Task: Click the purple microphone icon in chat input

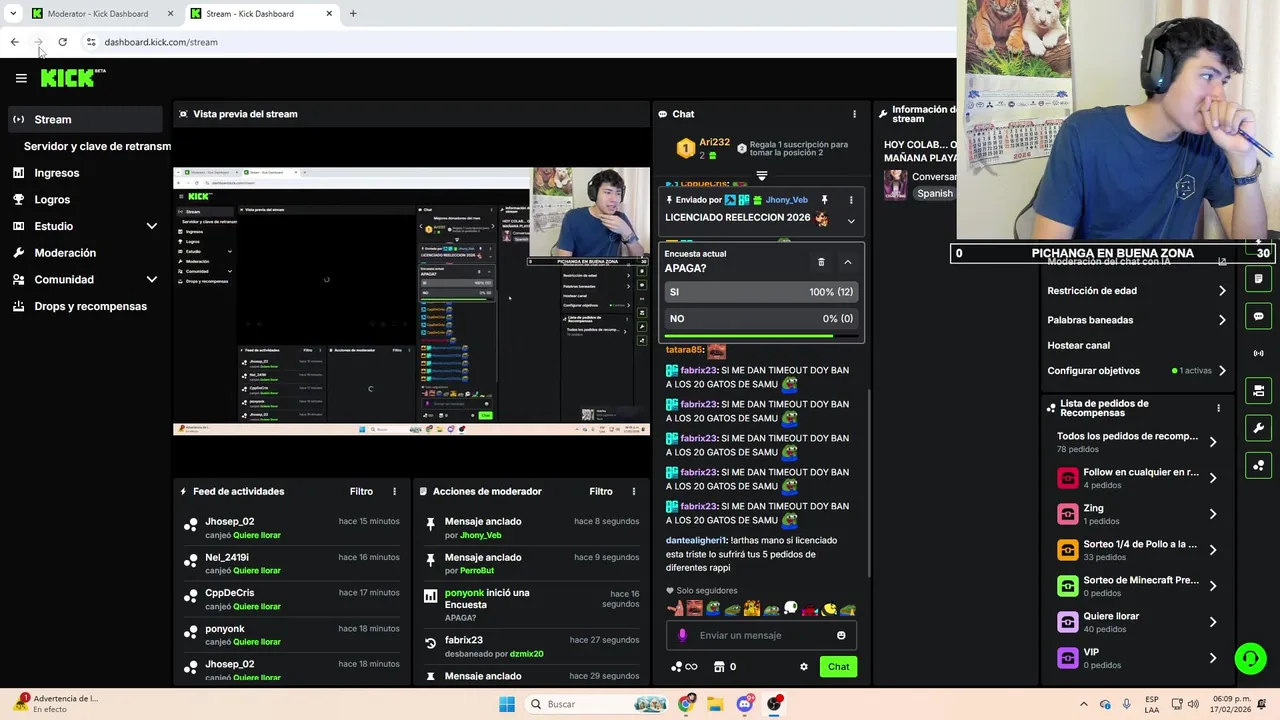Action: [683, 635]
